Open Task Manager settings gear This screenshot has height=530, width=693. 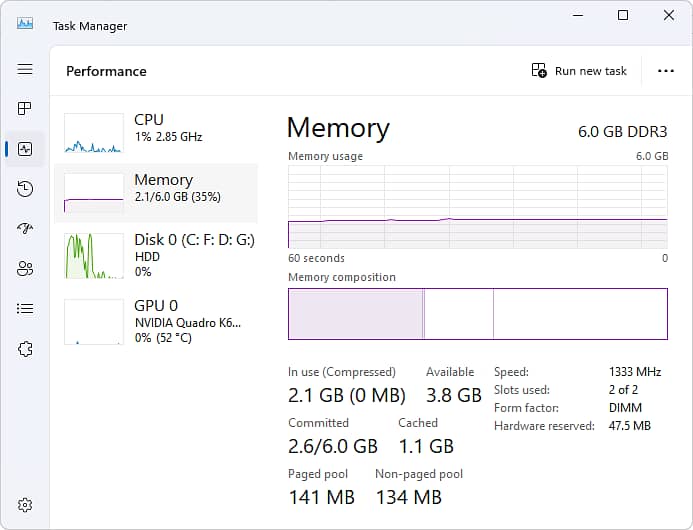pos(25,505)
